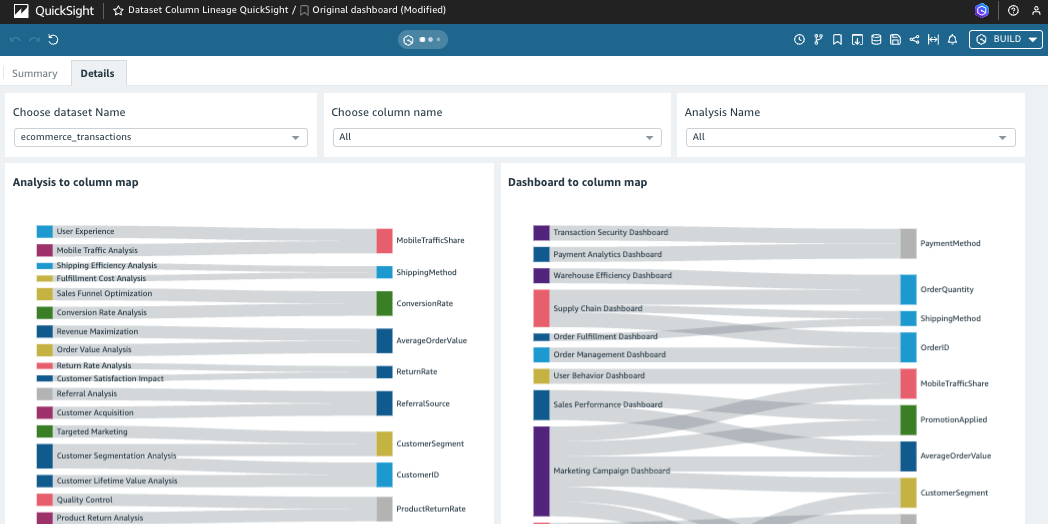Click the User Experience node square
Screen dimensions: 1048x524
point(45,232)
